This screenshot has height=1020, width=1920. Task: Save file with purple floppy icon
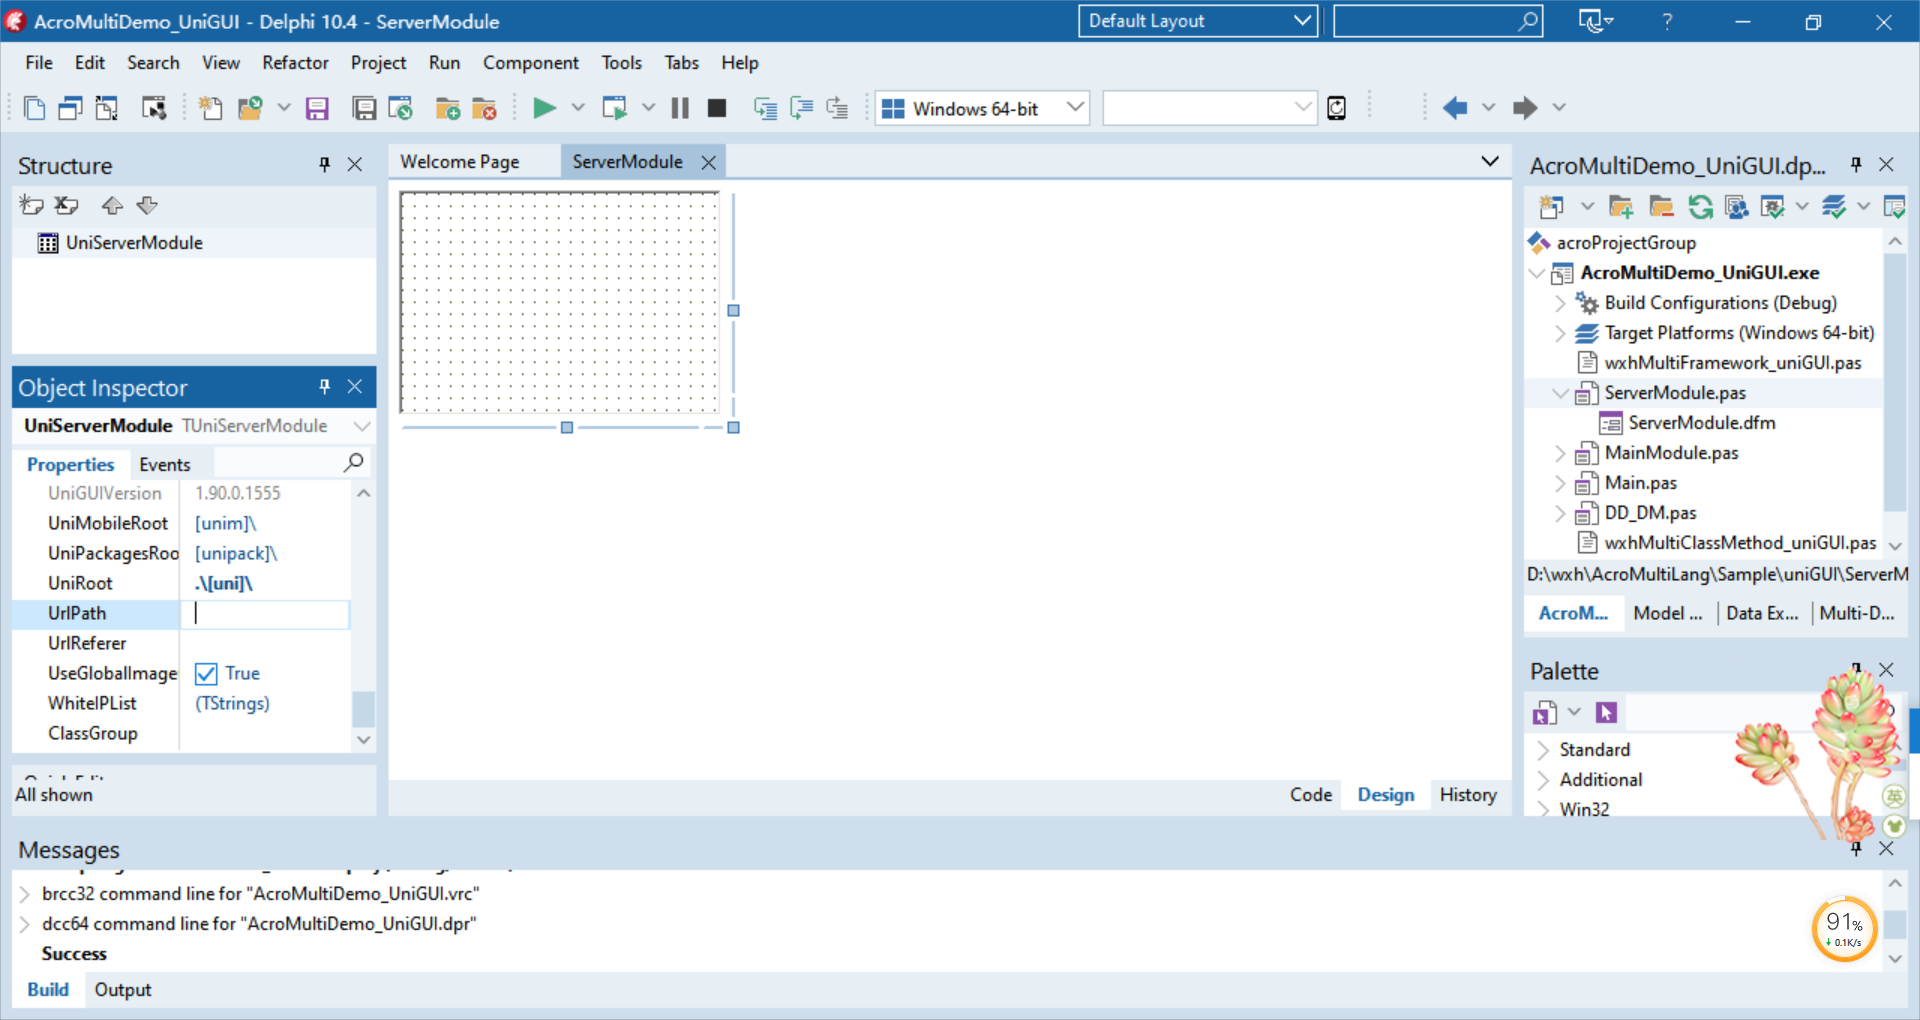[x=317, y=108]
